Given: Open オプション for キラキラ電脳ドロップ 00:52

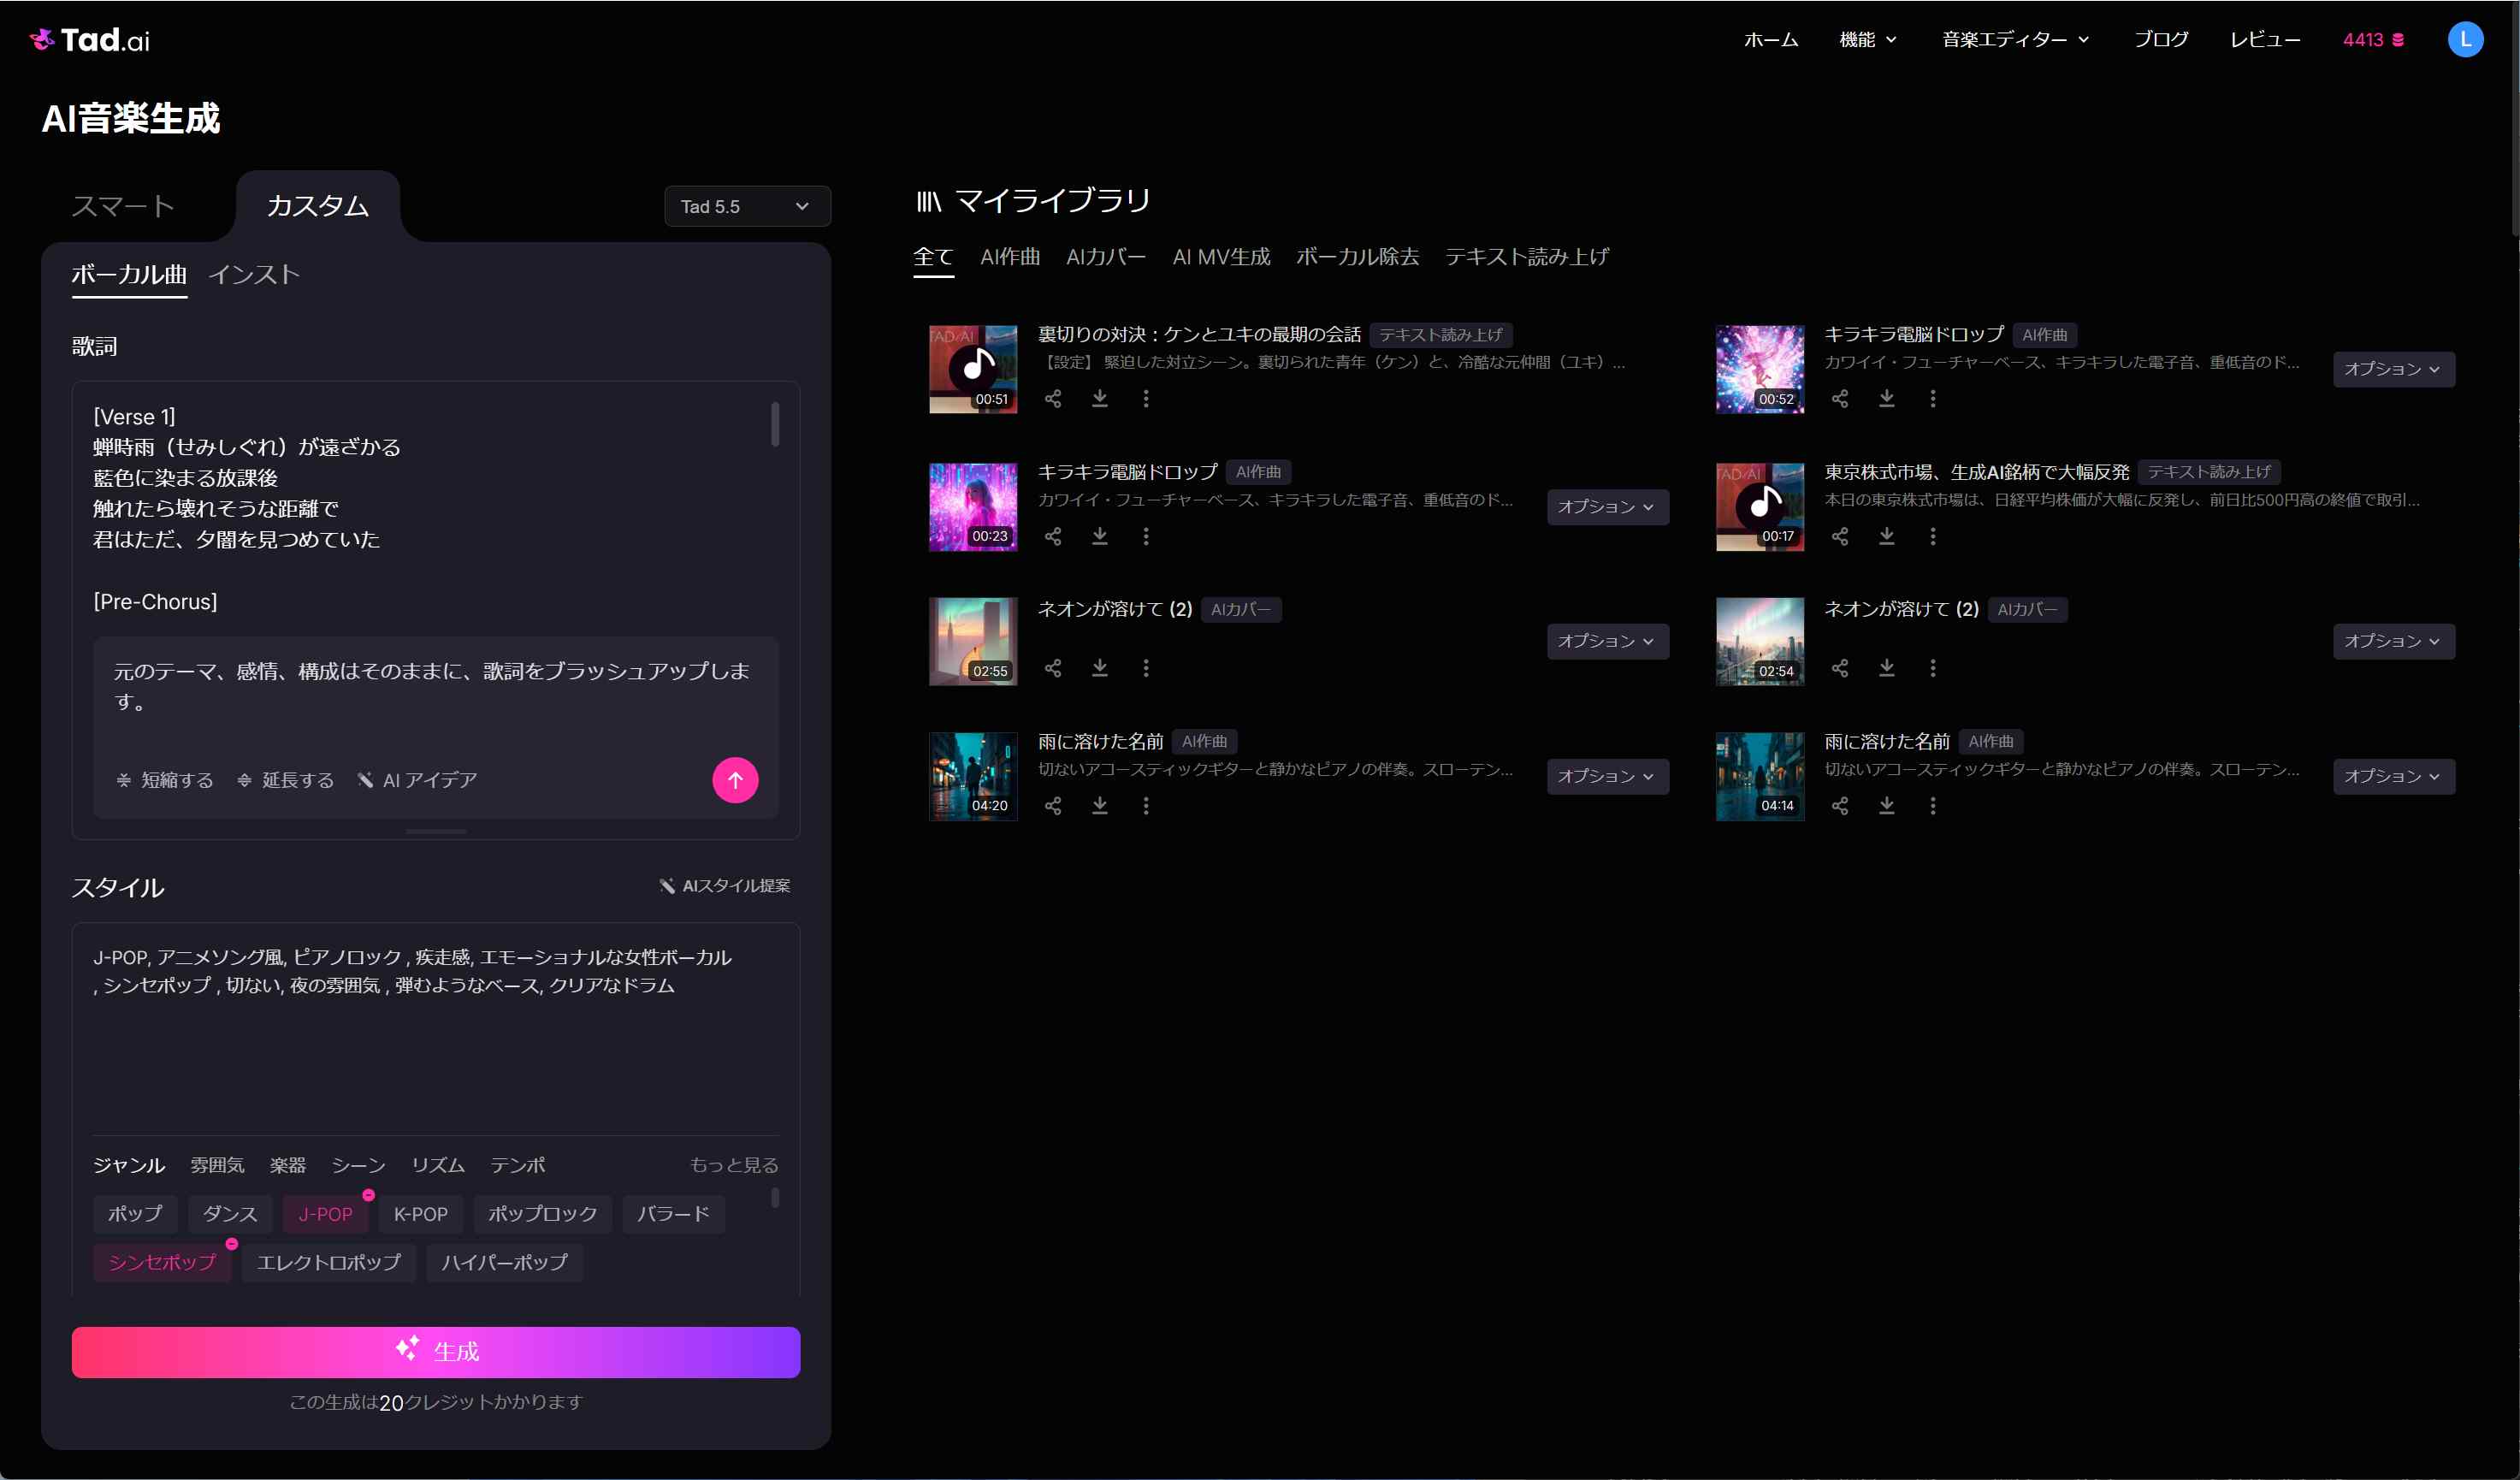Looking at the screenshot, I should [x=2393, y=369].
